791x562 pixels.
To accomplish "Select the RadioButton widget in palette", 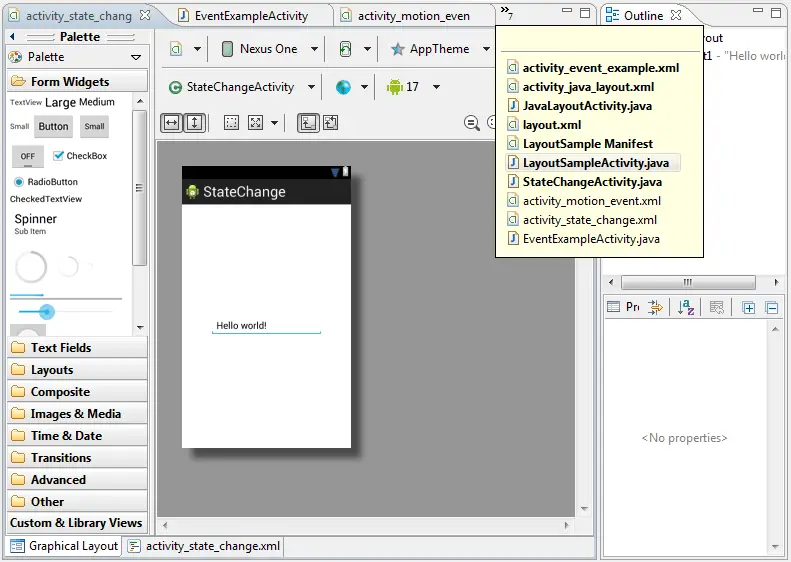I will (45, 182).
